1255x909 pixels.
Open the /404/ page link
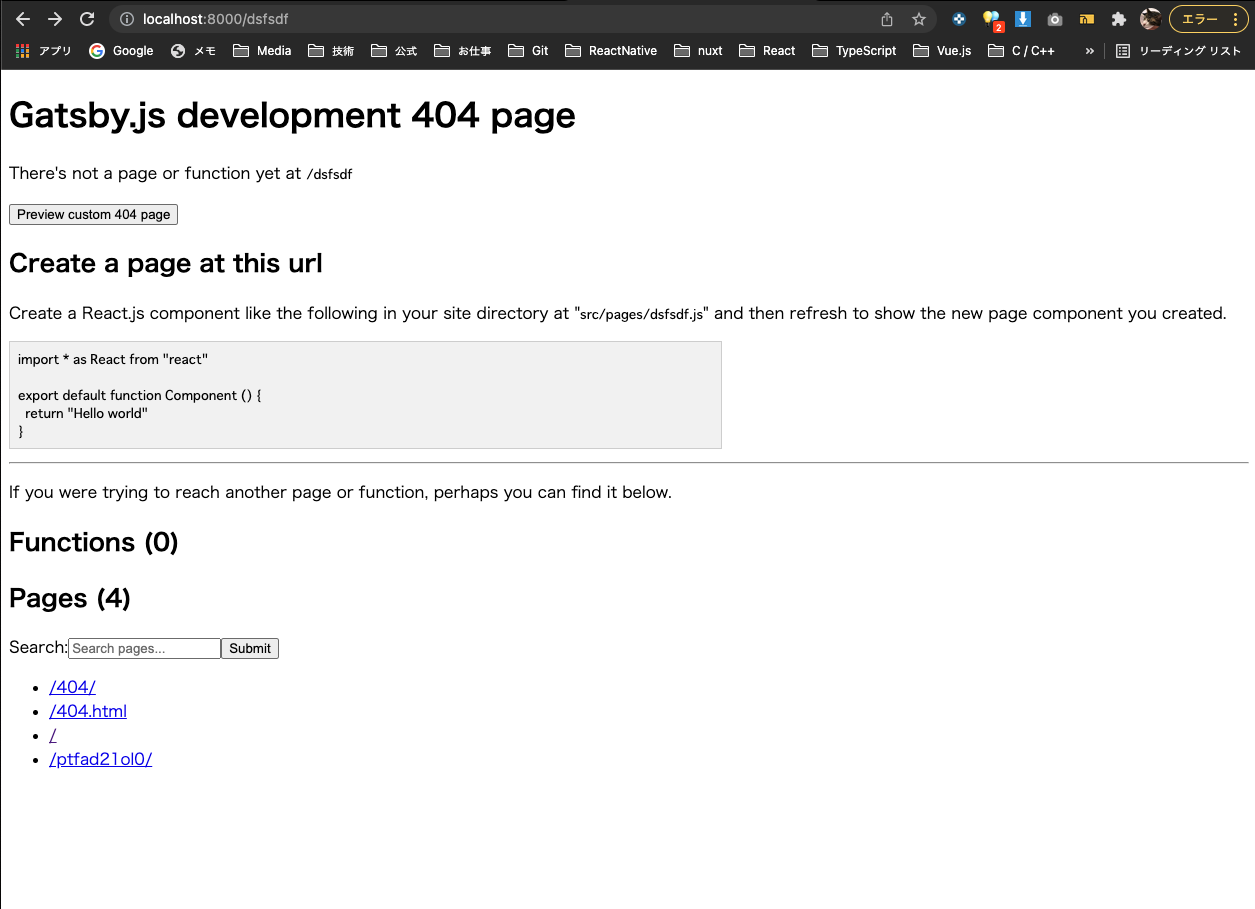pyautogui.click(x=72, y=687)
